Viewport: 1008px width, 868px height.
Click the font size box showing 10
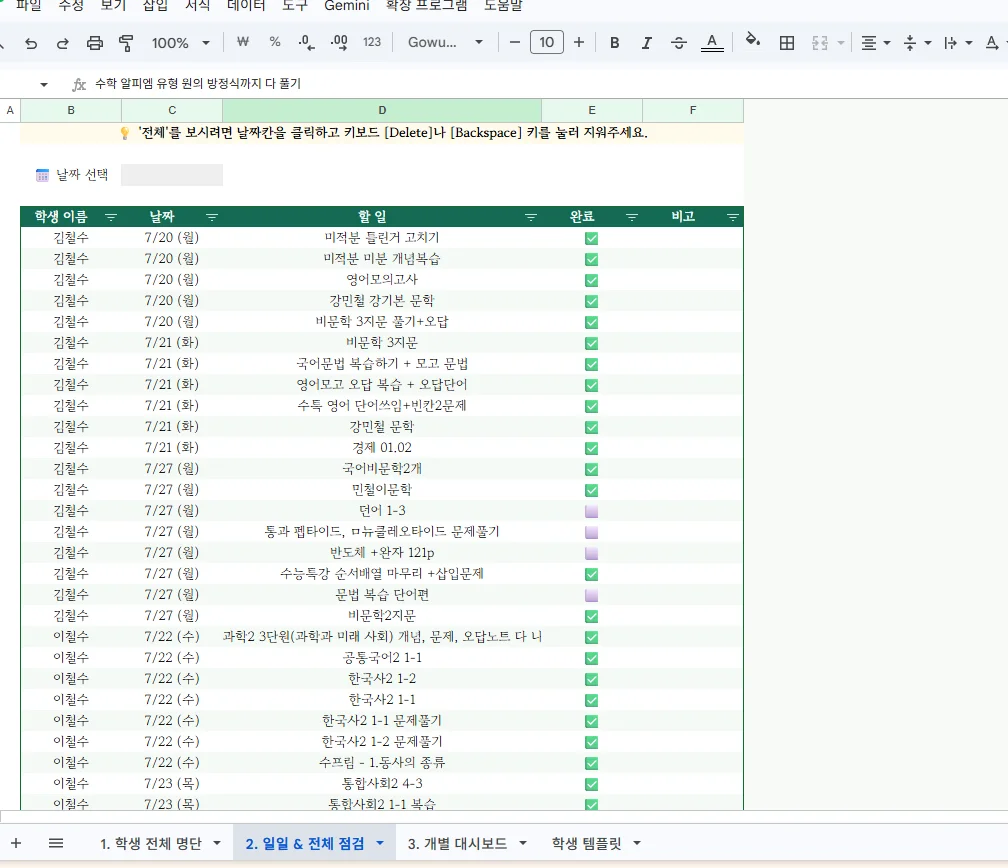(x=546, y=42)
